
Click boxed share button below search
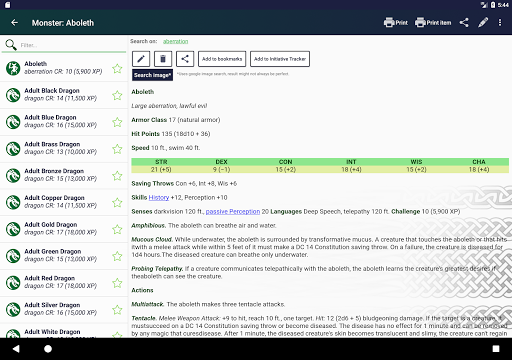pos(185,59)
